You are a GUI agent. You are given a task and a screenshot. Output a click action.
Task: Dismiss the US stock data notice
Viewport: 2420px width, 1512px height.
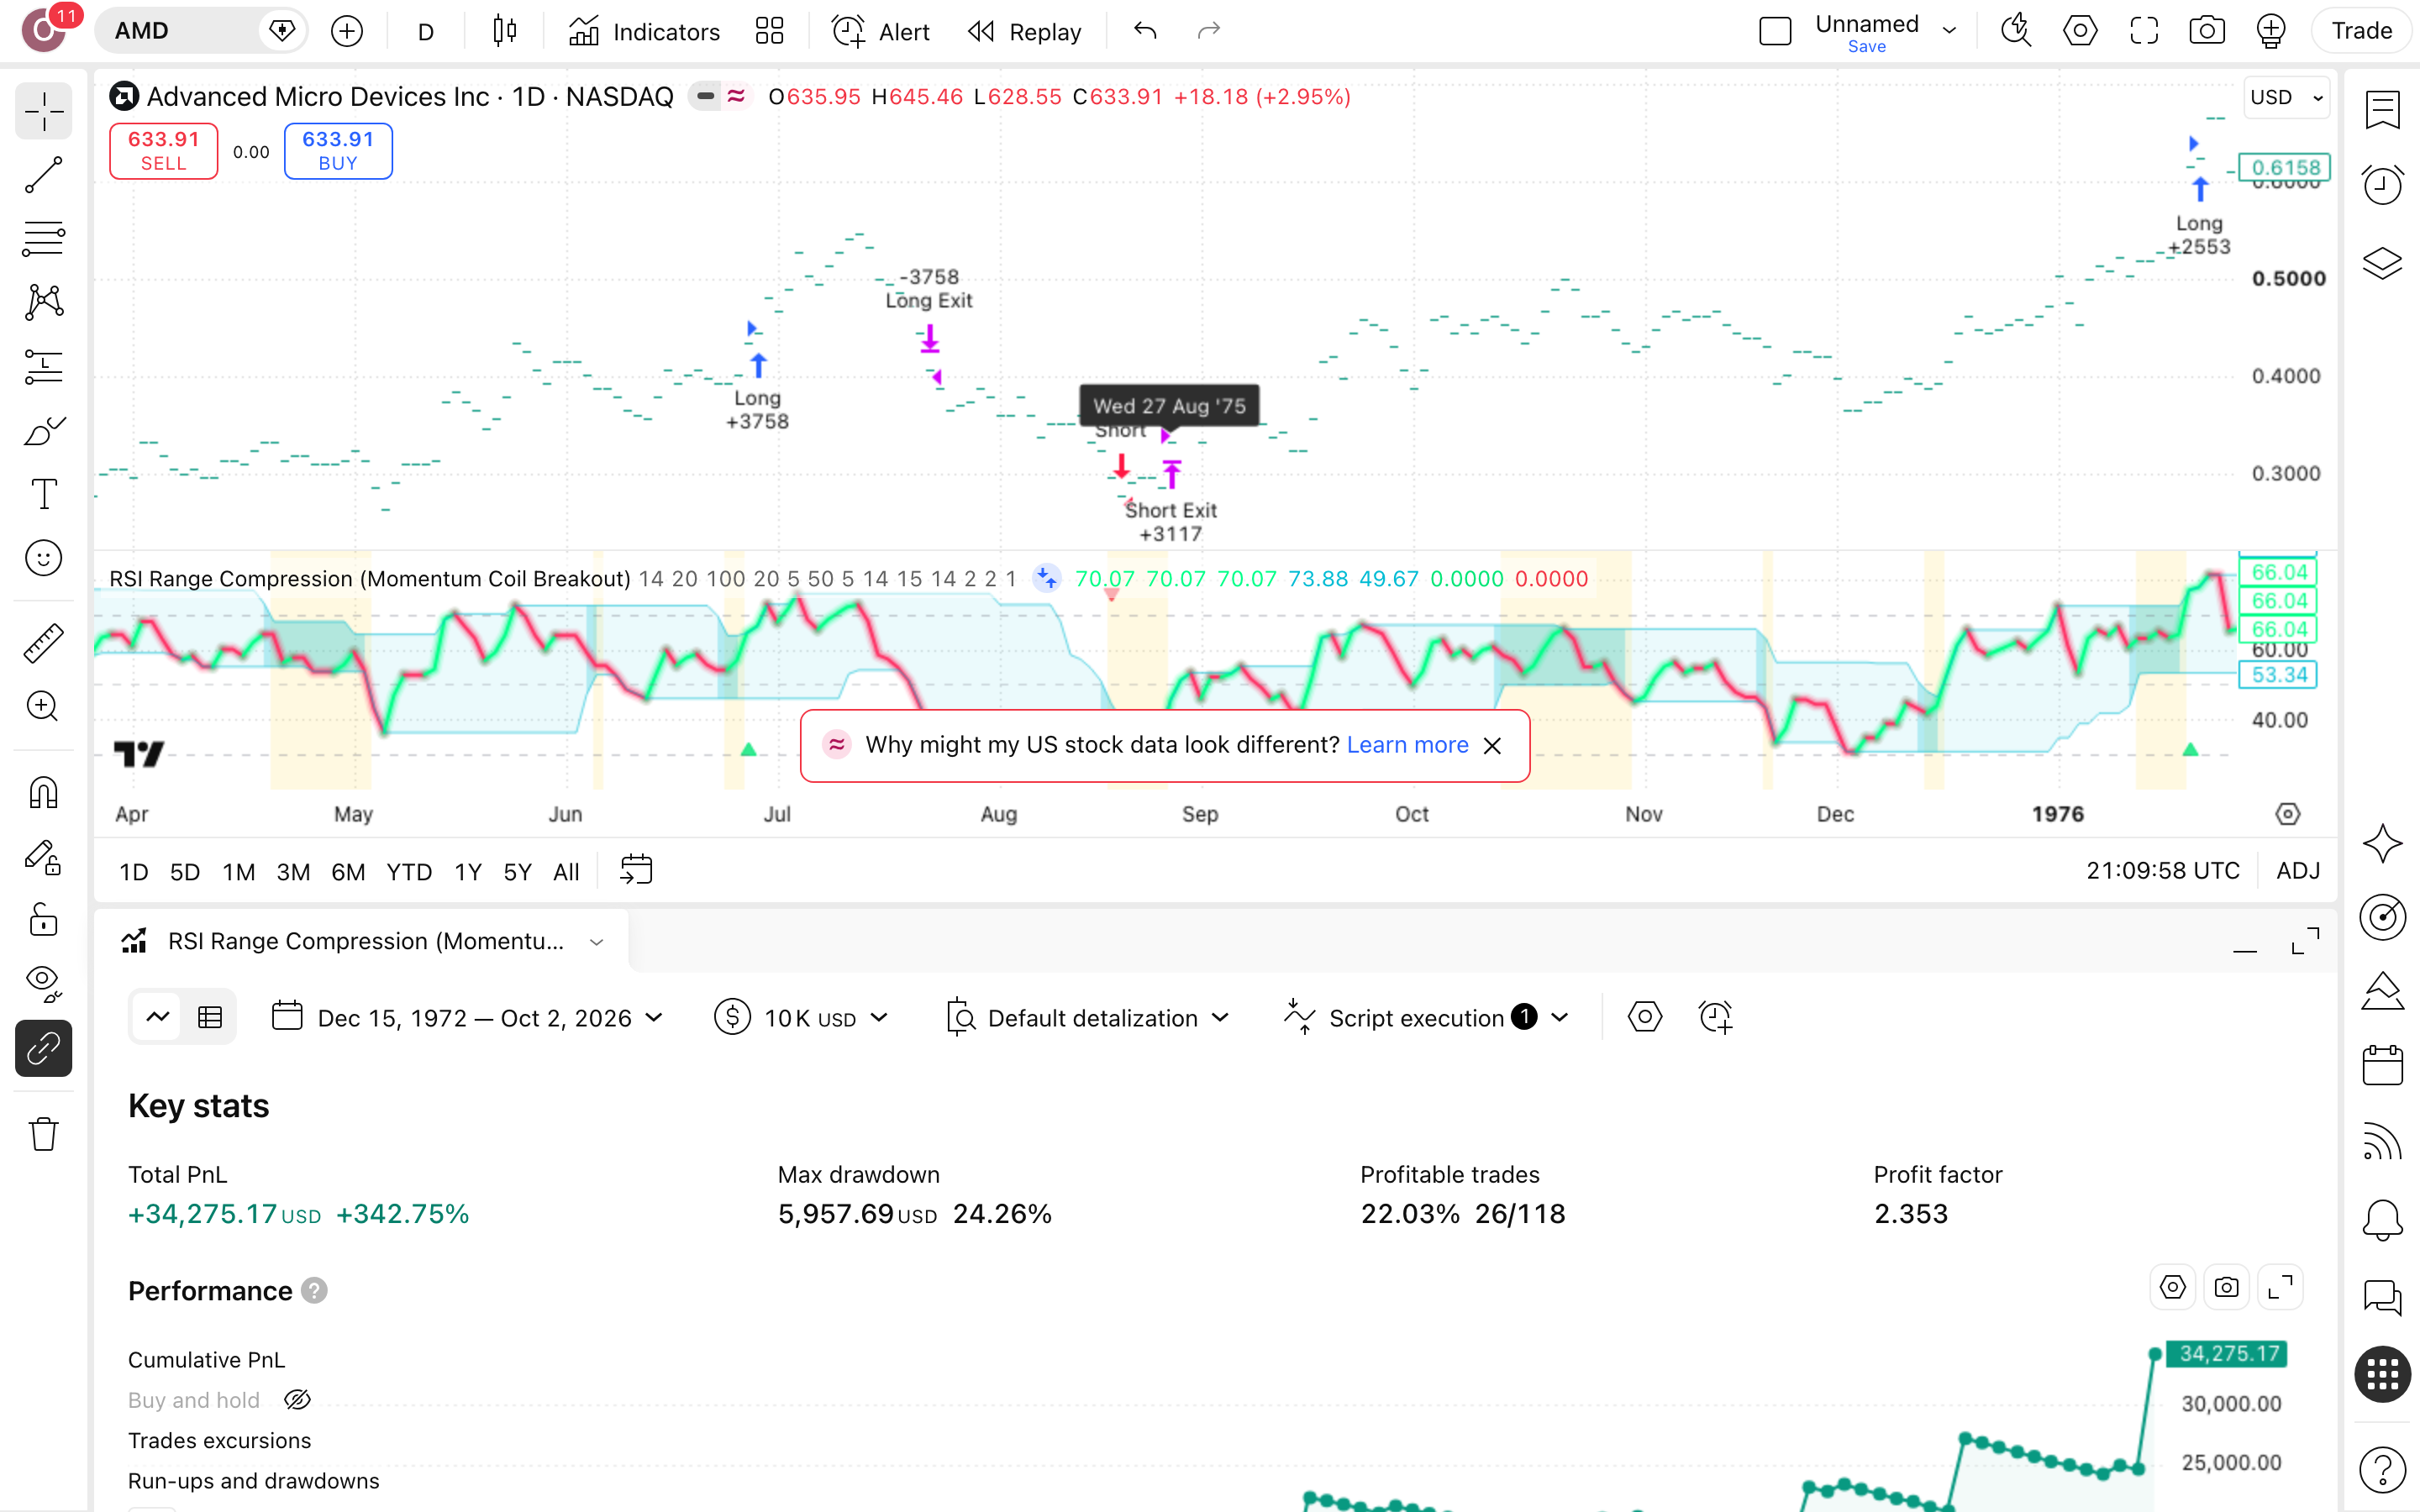[1492, 746]
